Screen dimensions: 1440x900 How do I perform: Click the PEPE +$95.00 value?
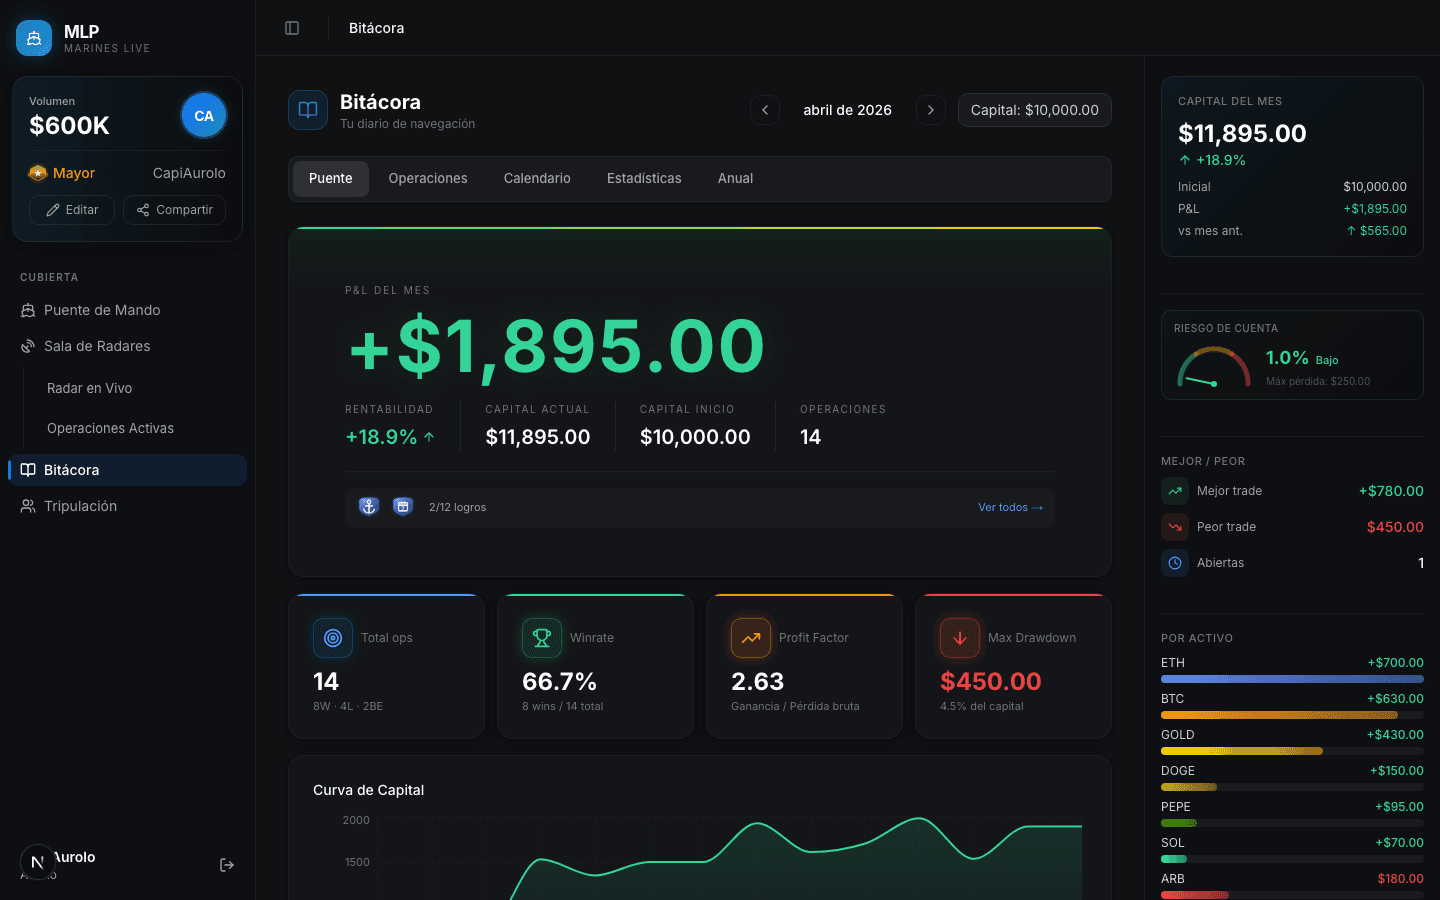(1399, 807)
